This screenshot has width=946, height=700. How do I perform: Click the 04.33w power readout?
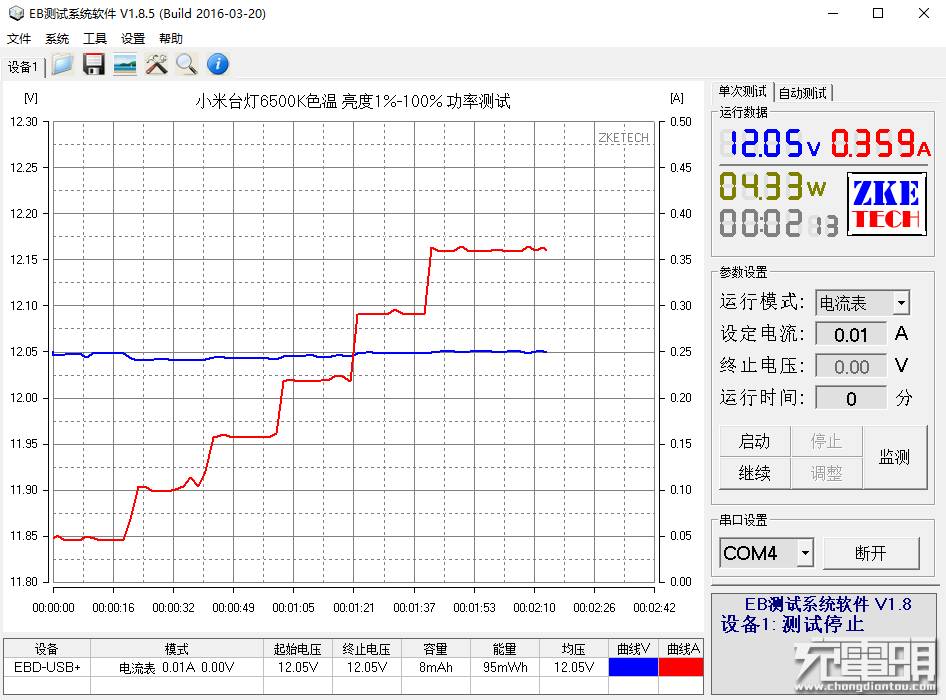(x=772, y=186)
